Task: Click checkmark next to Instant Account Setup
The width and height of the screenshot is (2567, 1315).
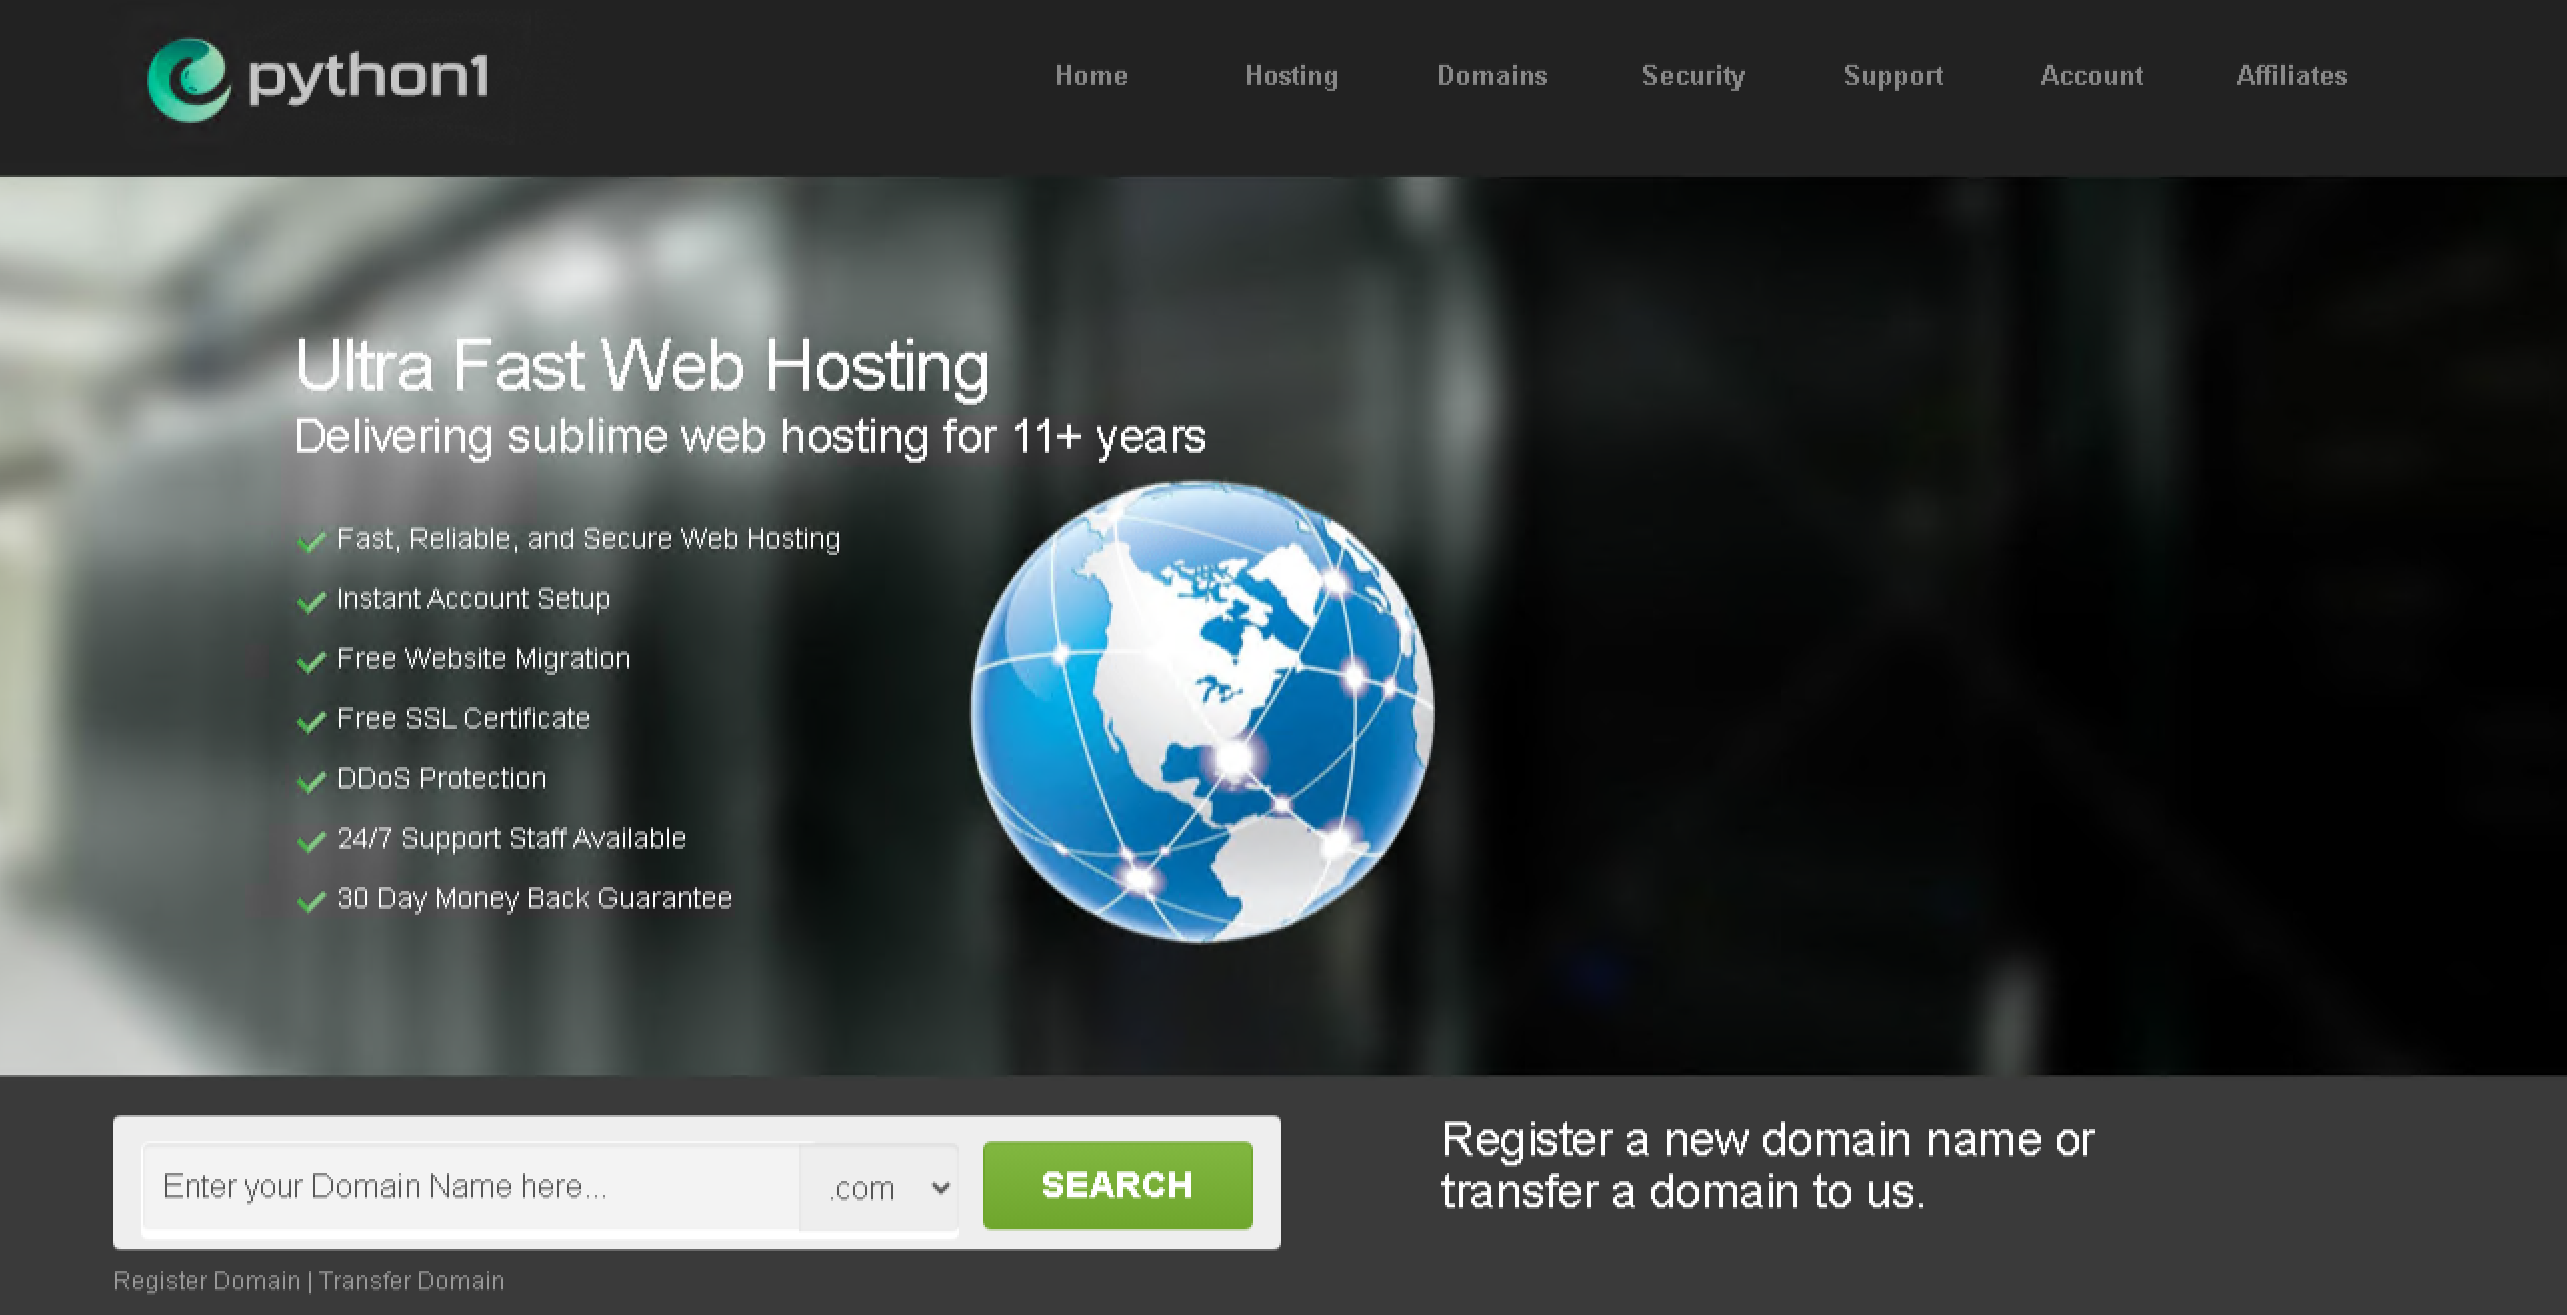Action: pos(312,601)
